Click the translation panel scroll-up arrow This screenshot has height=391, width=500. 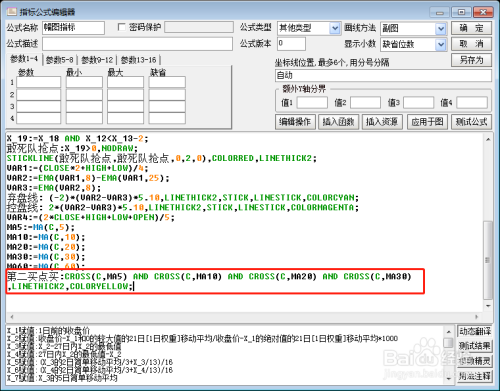pyautogui.click(x=449, y=332)
